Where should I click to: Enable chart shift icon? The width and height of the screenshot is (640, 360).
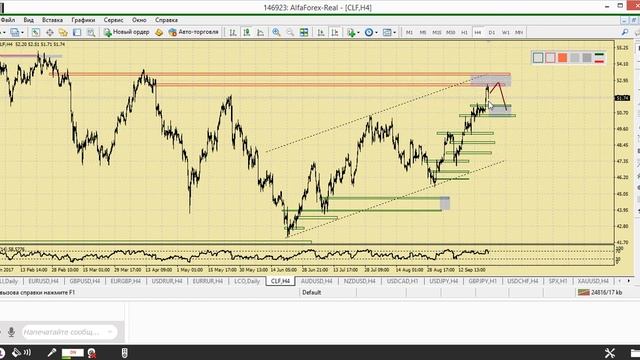click(335, 32)
